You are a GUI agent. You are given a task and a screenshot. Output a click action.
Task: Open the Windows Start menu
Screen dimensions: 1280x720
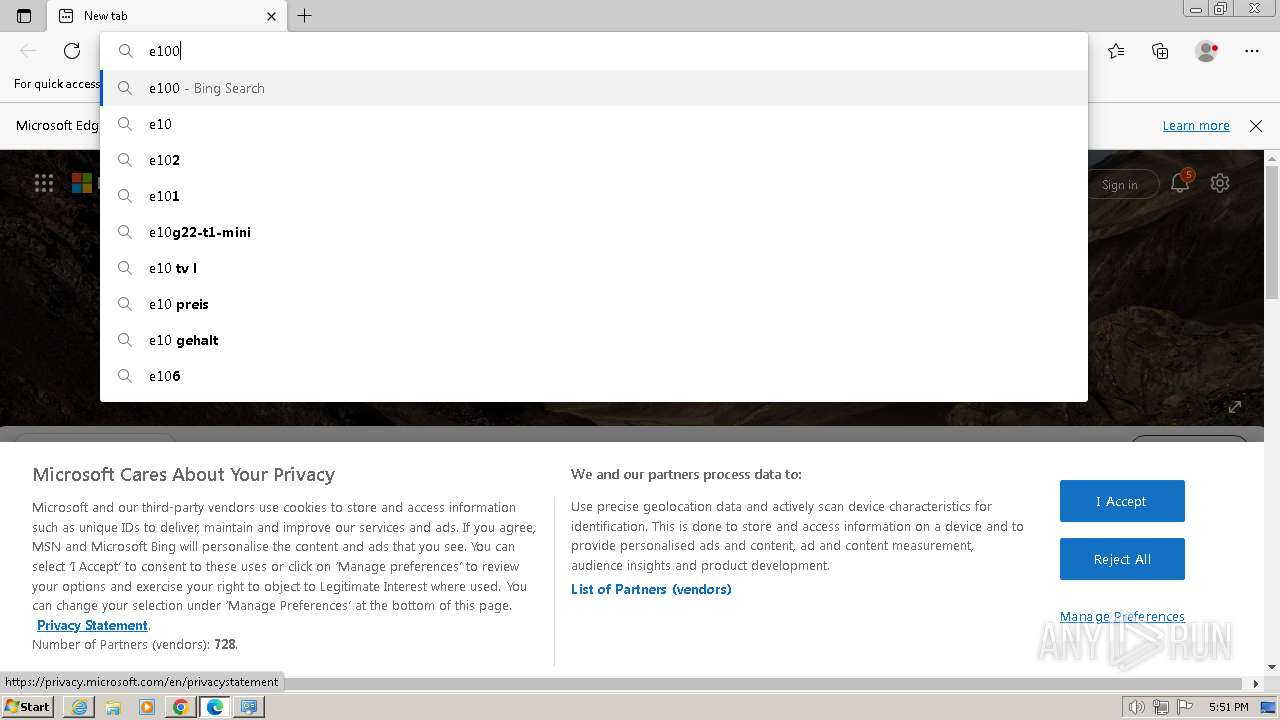click(x=28, y=706)
